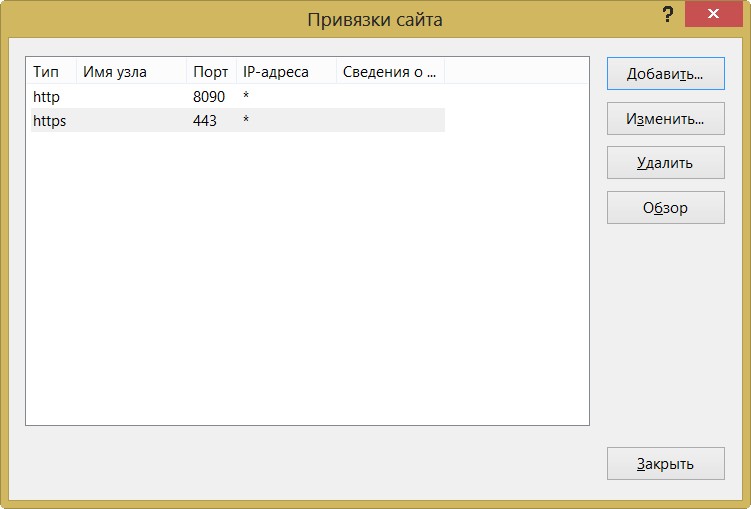Screen dimensions: 751x509
Task: Click the Сведения о ... column header
Action: [x=390, y=72]
